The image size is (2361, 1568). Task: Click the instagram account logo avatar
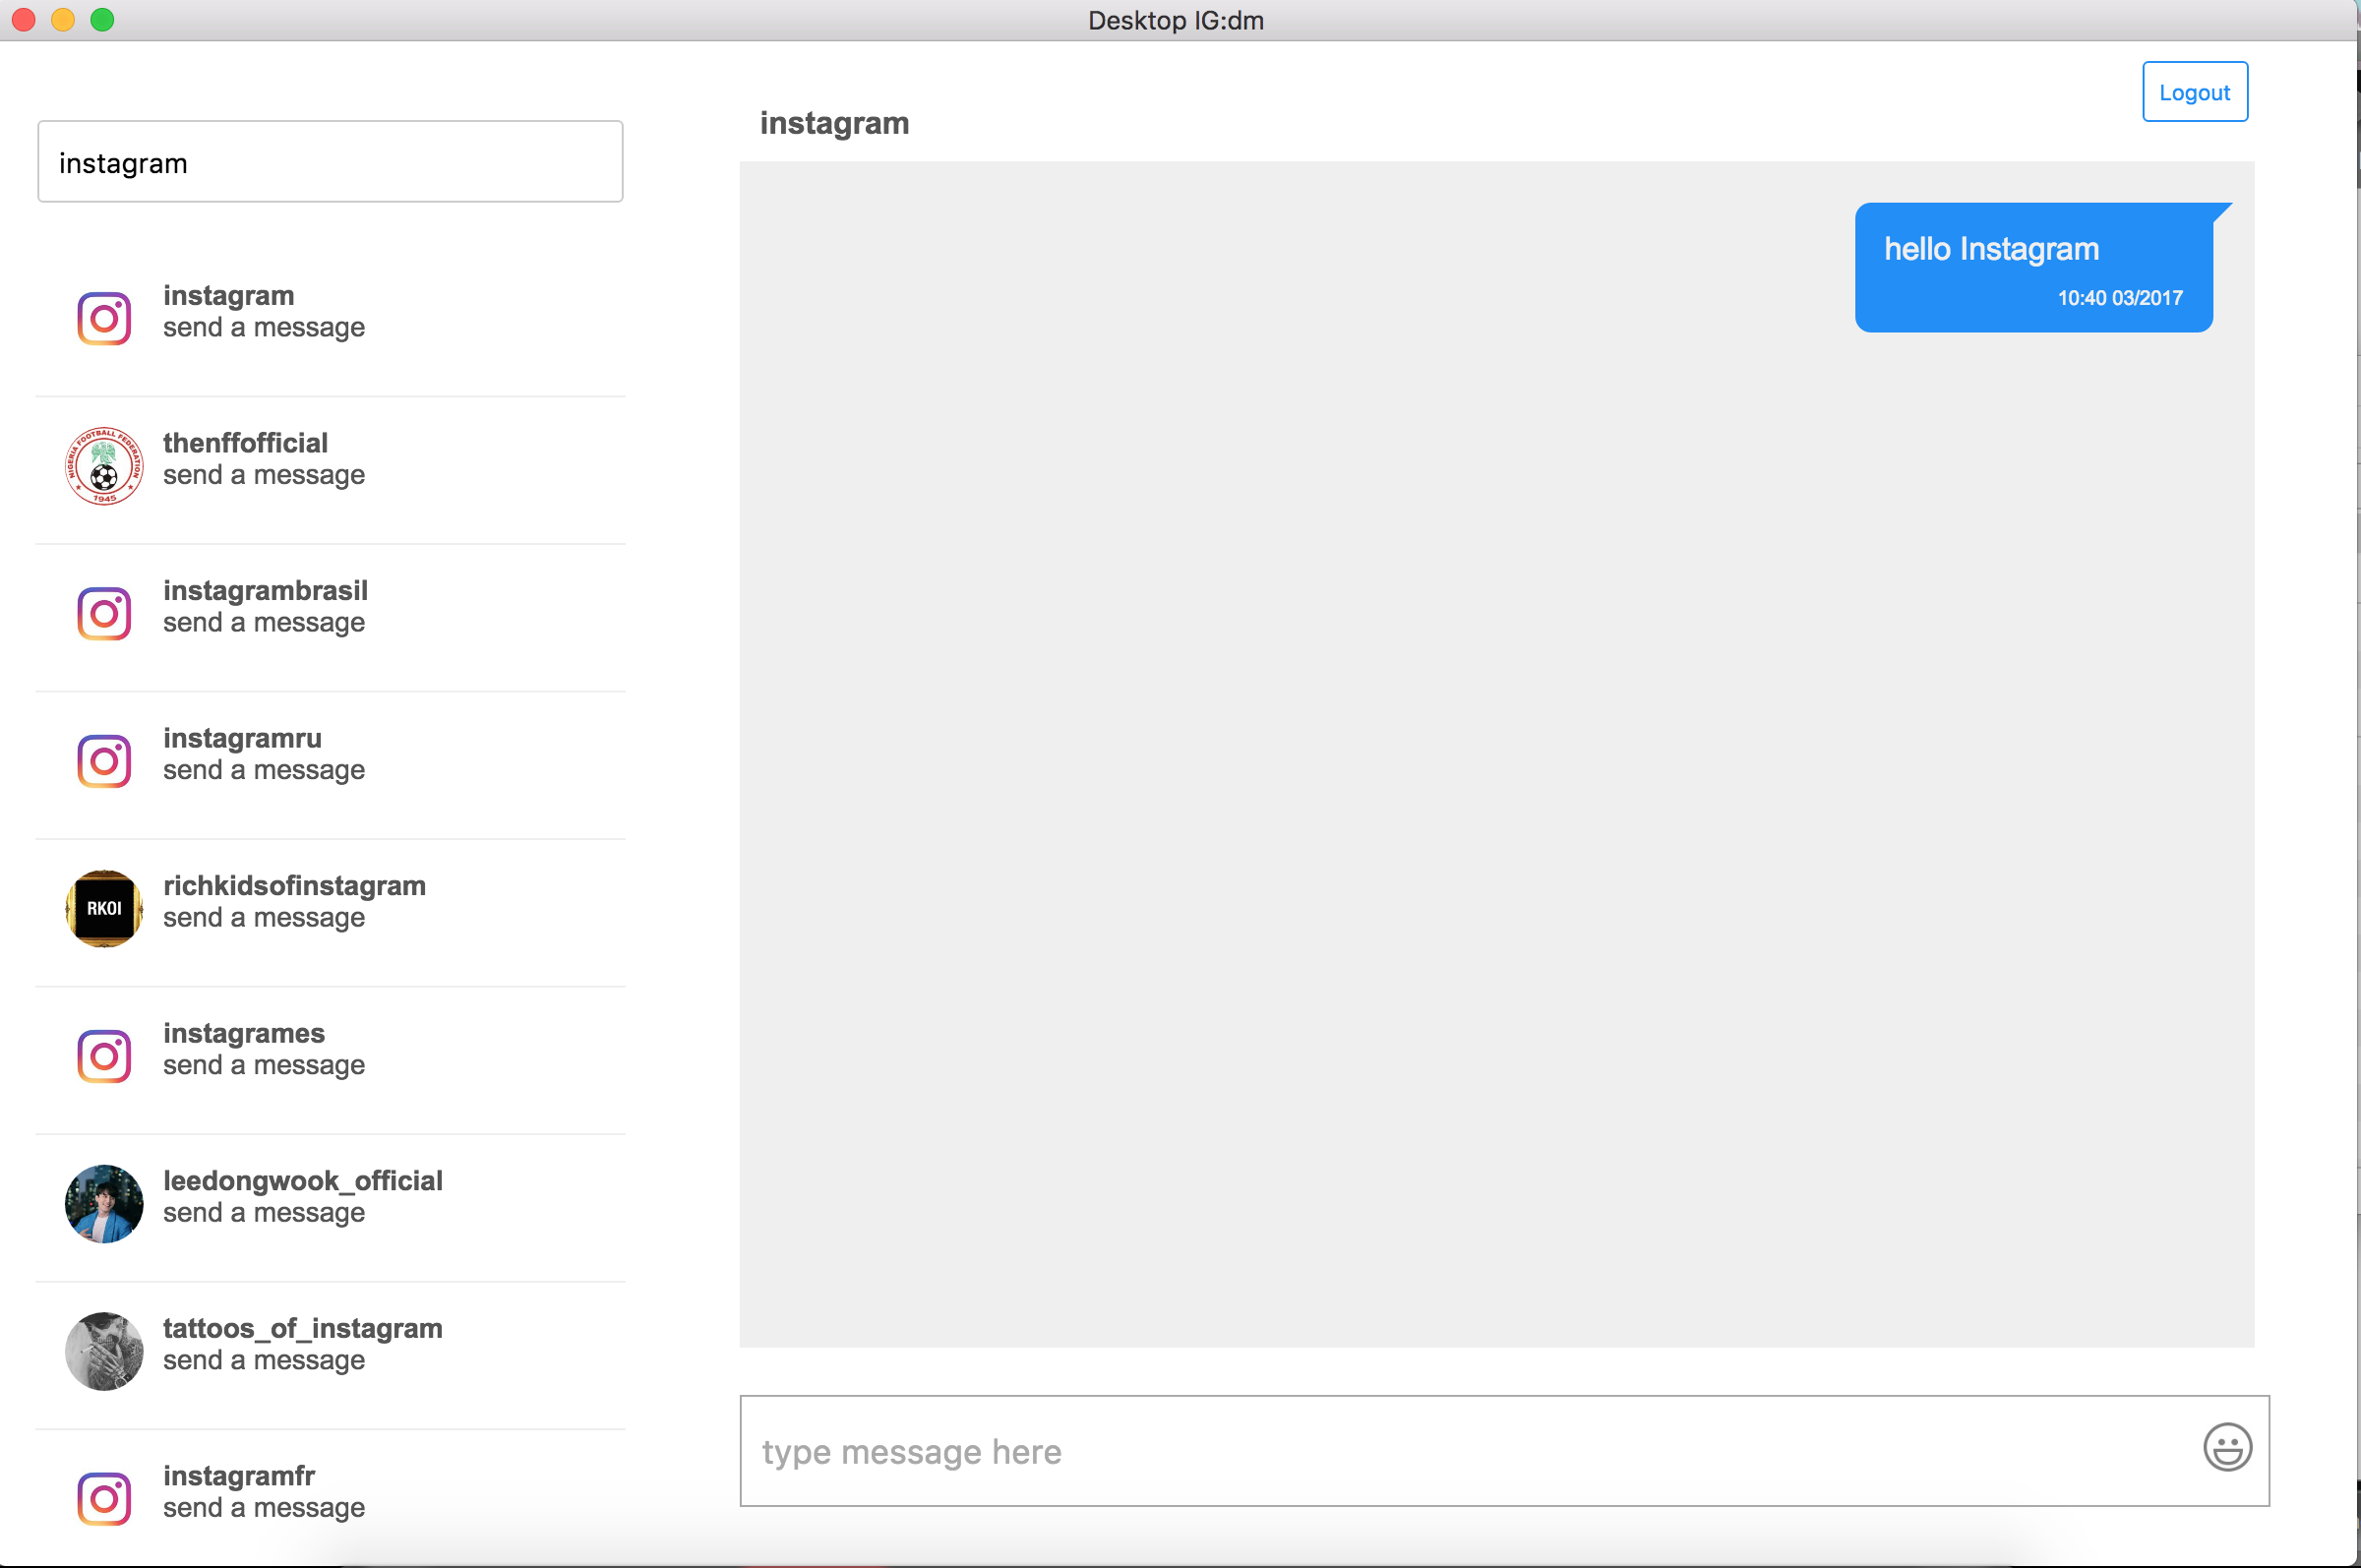[104, 318]
